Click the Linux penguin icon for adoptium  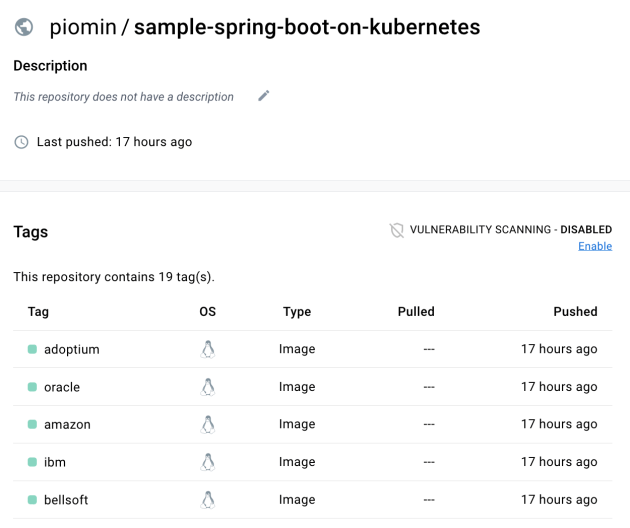(208, 349)
